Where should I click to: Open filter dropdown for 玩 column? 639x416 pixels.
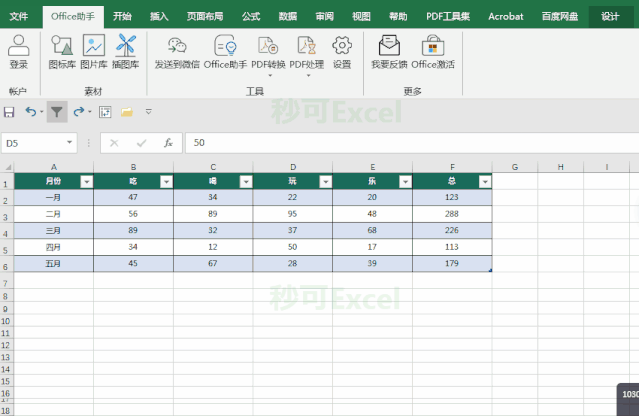(326, 182)
